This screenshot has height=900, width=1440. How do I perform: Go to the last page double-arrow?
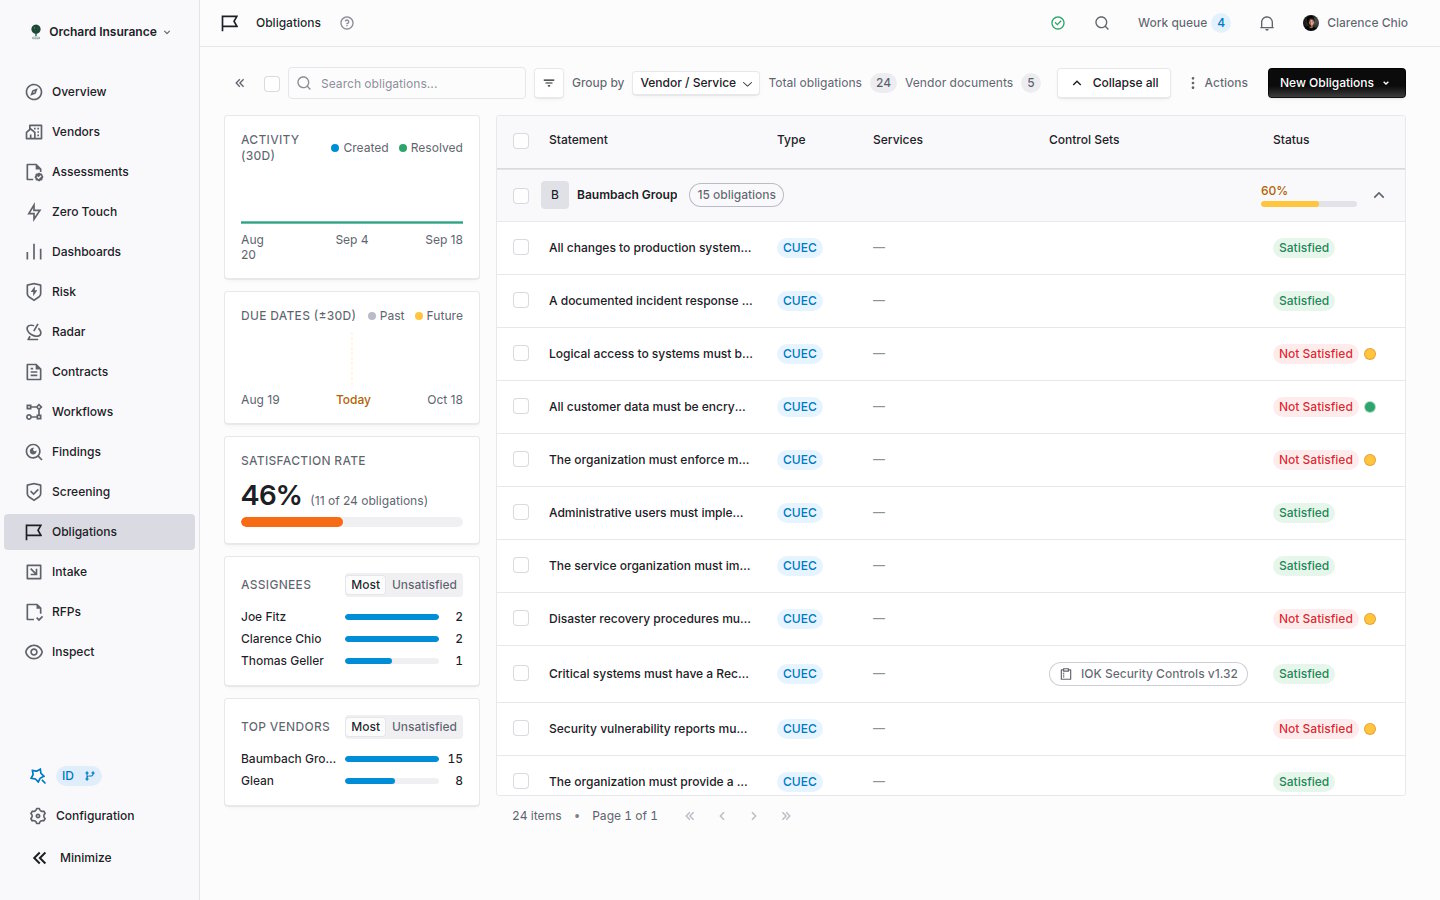(786, 816)
